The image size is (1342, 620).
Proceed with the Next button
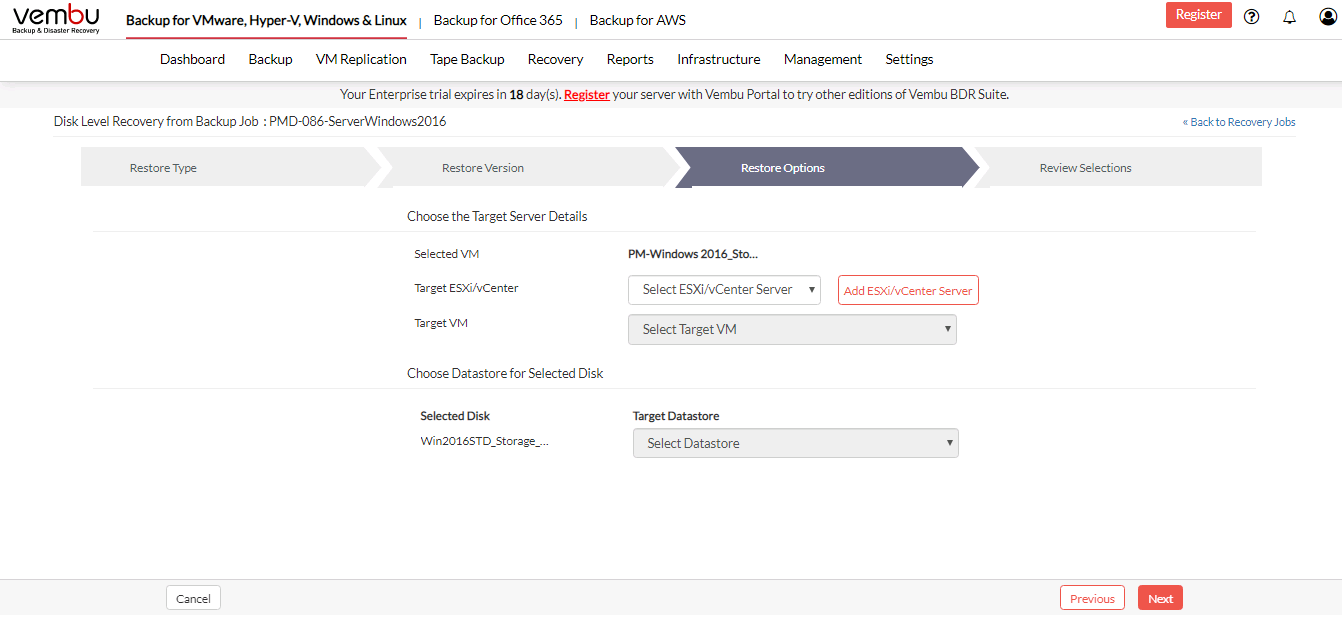click(x=1160, y=598)
